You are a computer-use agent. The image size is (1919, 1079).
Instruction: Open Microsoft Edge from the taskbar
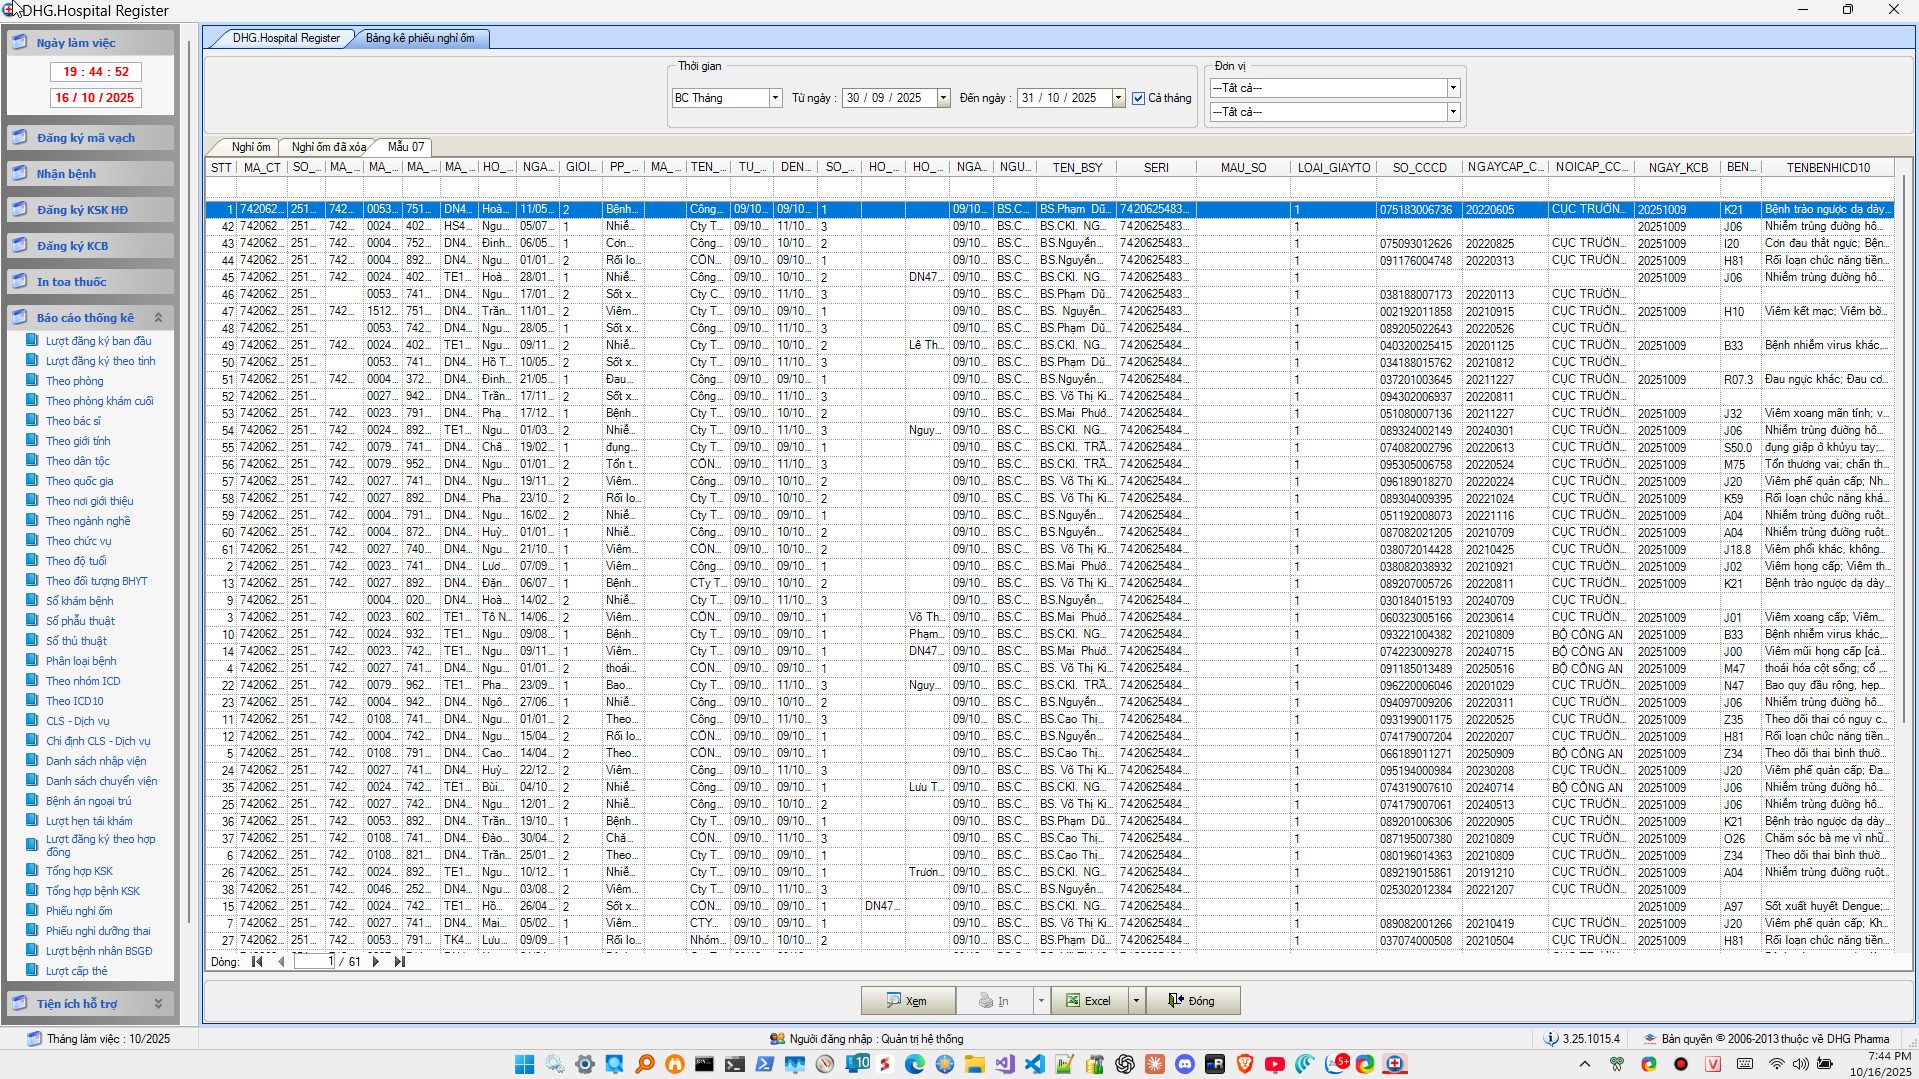coord(914,1064)
